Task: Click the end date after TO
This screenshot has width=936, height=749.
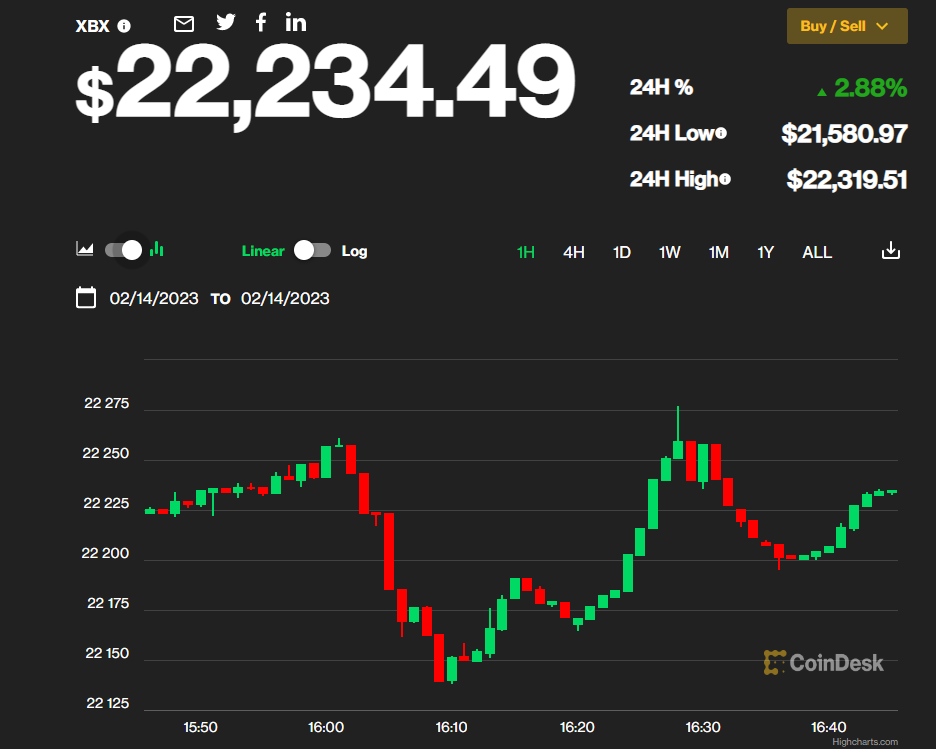Action: [x=285, y=298]
